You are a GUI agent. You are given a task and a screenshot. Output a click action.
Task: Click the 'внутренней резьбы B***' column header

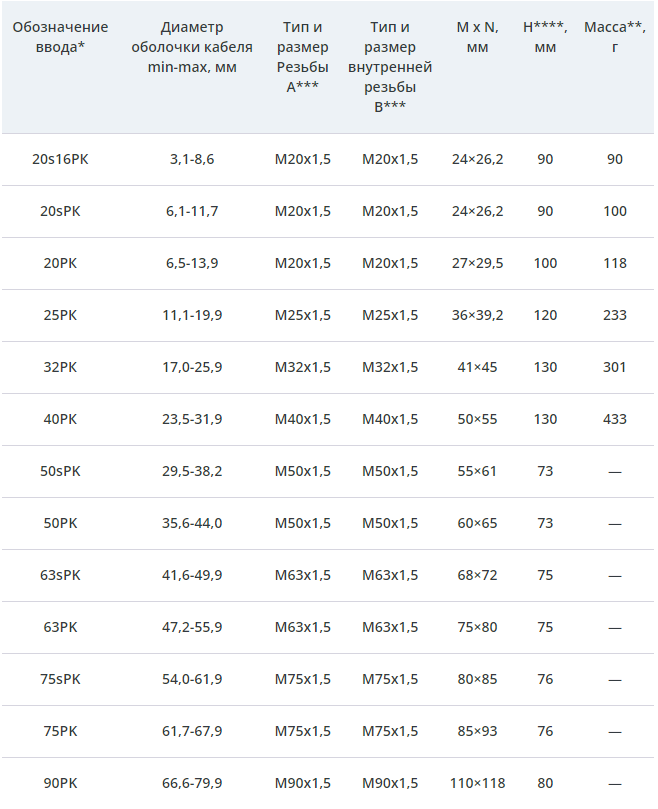pos(390,67)
